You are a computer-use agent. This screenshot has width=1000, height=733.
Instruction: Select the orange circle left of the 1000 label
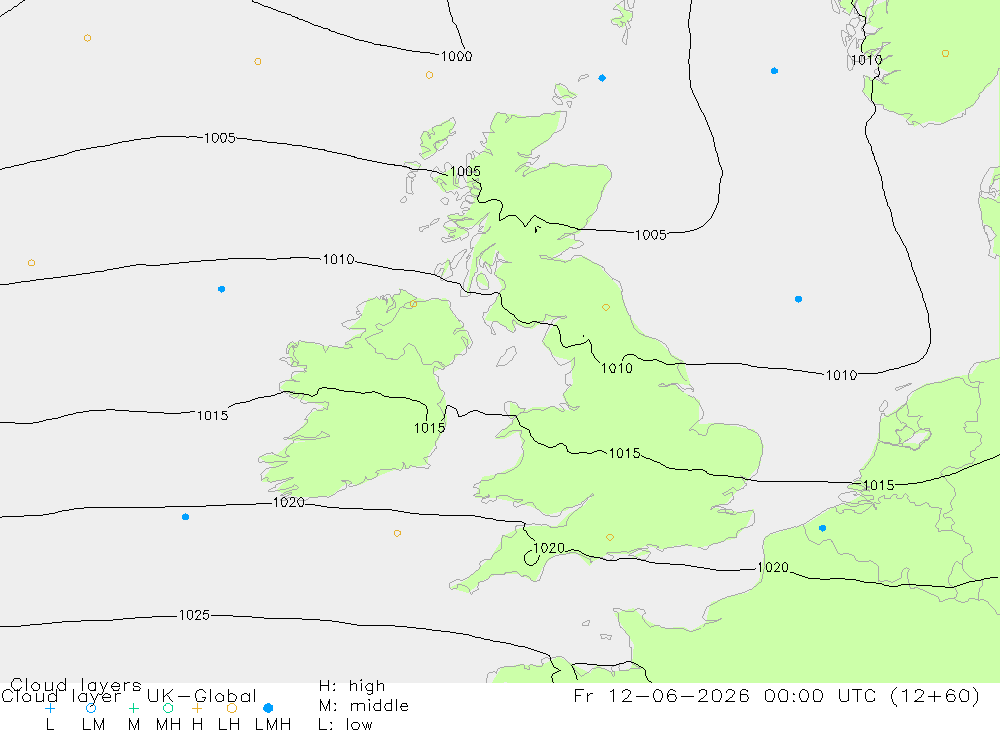429,75
